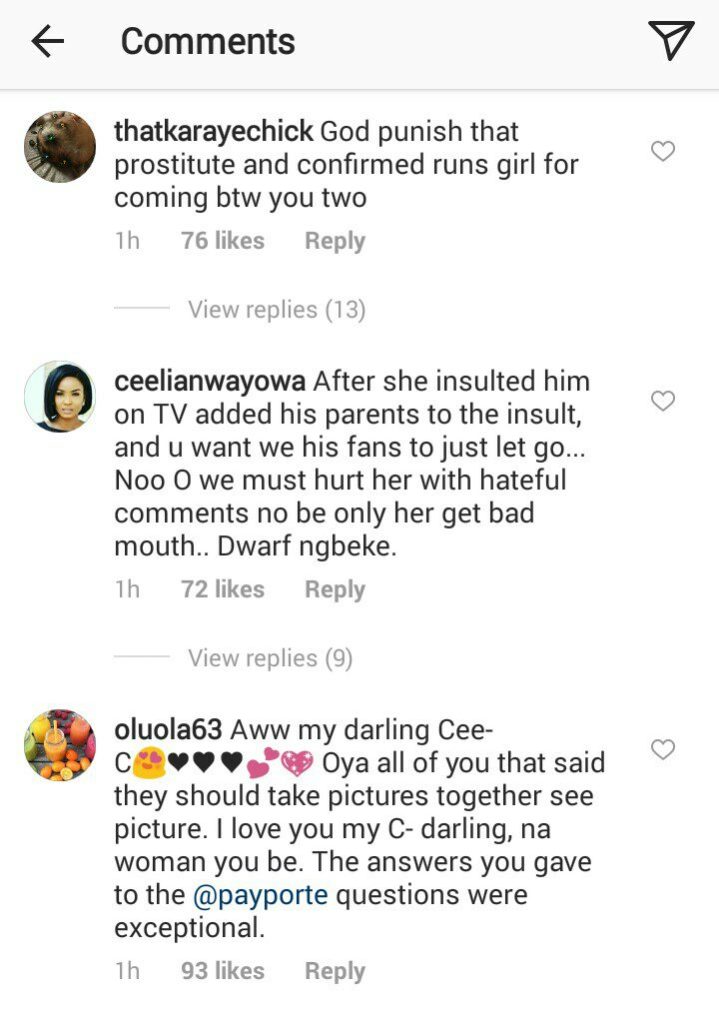View the 72 likes list
Image resolution: width=719 pixels, height=1024 pixels.
tap(222, 590)
